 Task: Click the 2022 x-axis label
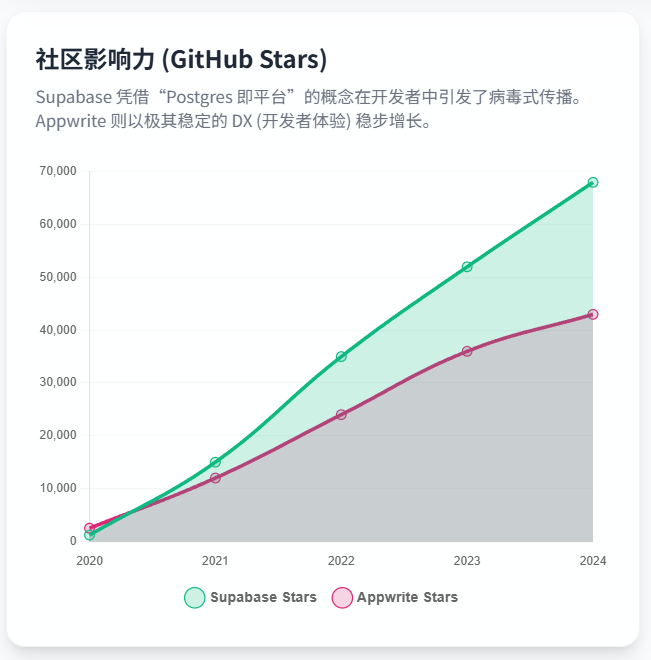[x=341, y=560]
